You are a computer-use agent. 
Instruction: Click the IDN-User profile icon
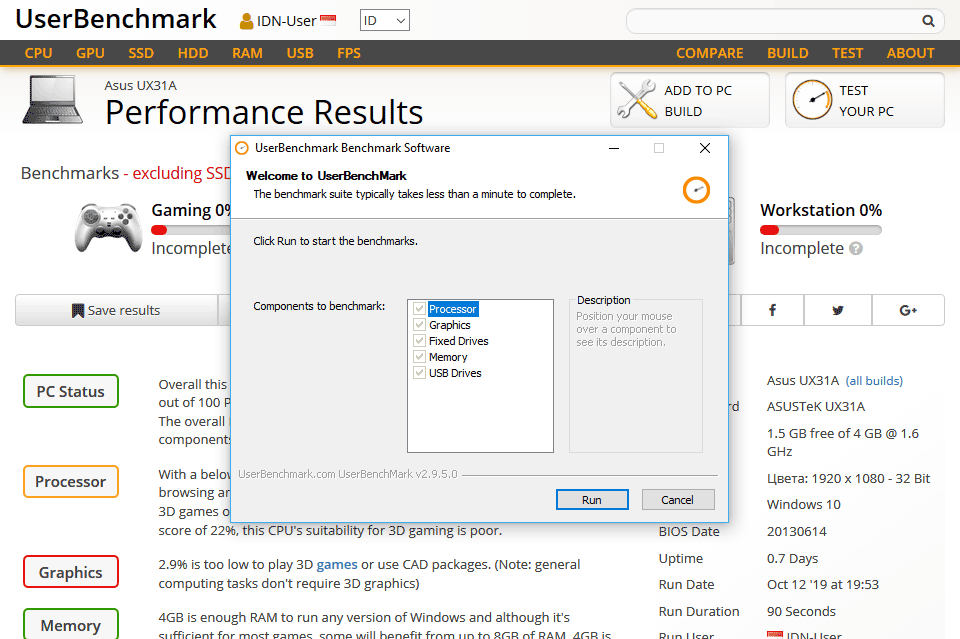[x=246, y=21]
